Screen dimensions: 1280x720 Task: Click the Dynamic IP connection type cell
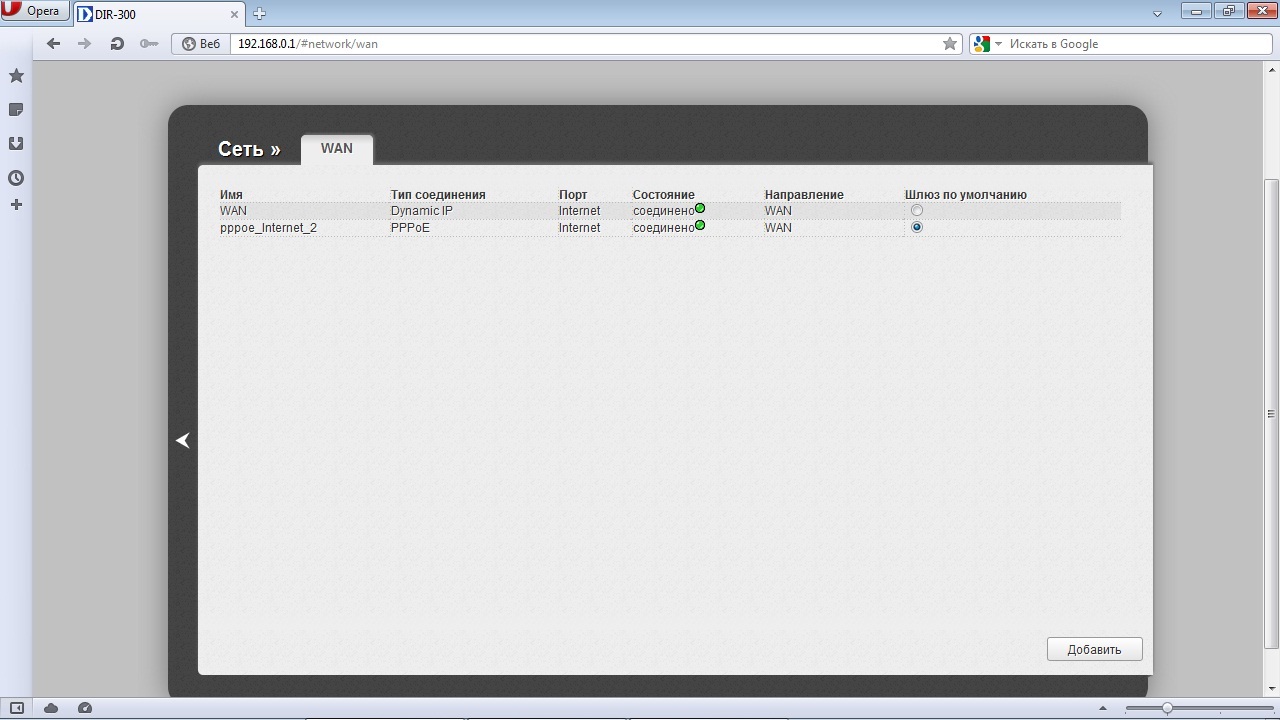(422, 211)
